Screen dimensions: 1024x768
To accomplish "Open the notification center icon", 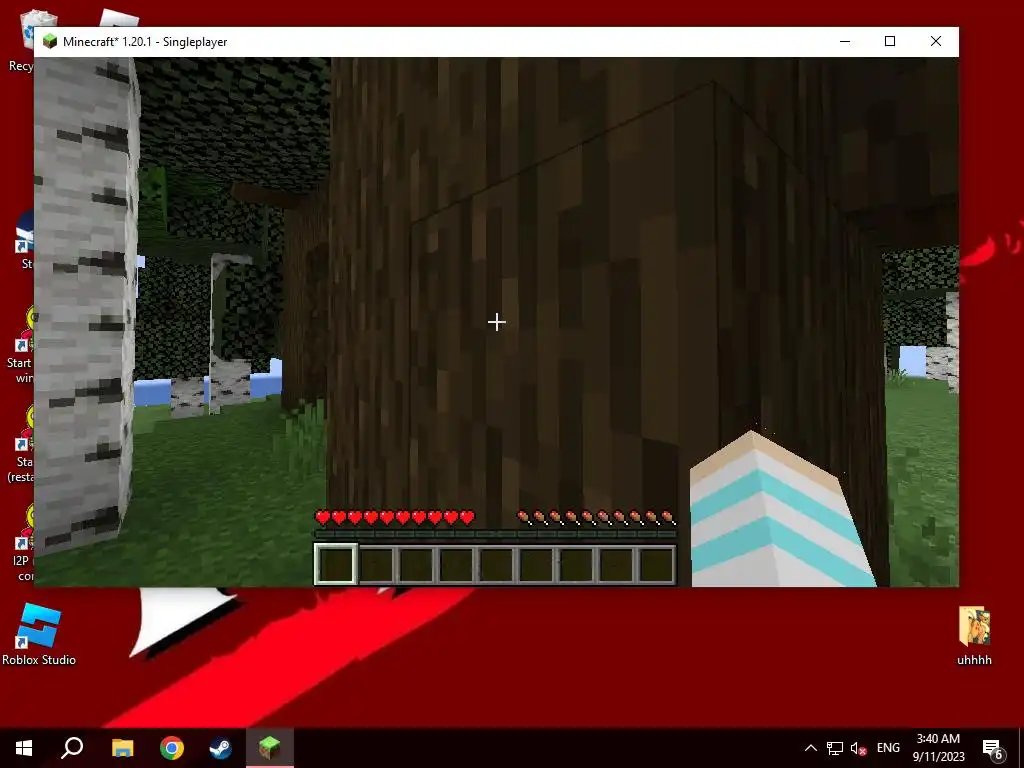I will tap(993, 748).
